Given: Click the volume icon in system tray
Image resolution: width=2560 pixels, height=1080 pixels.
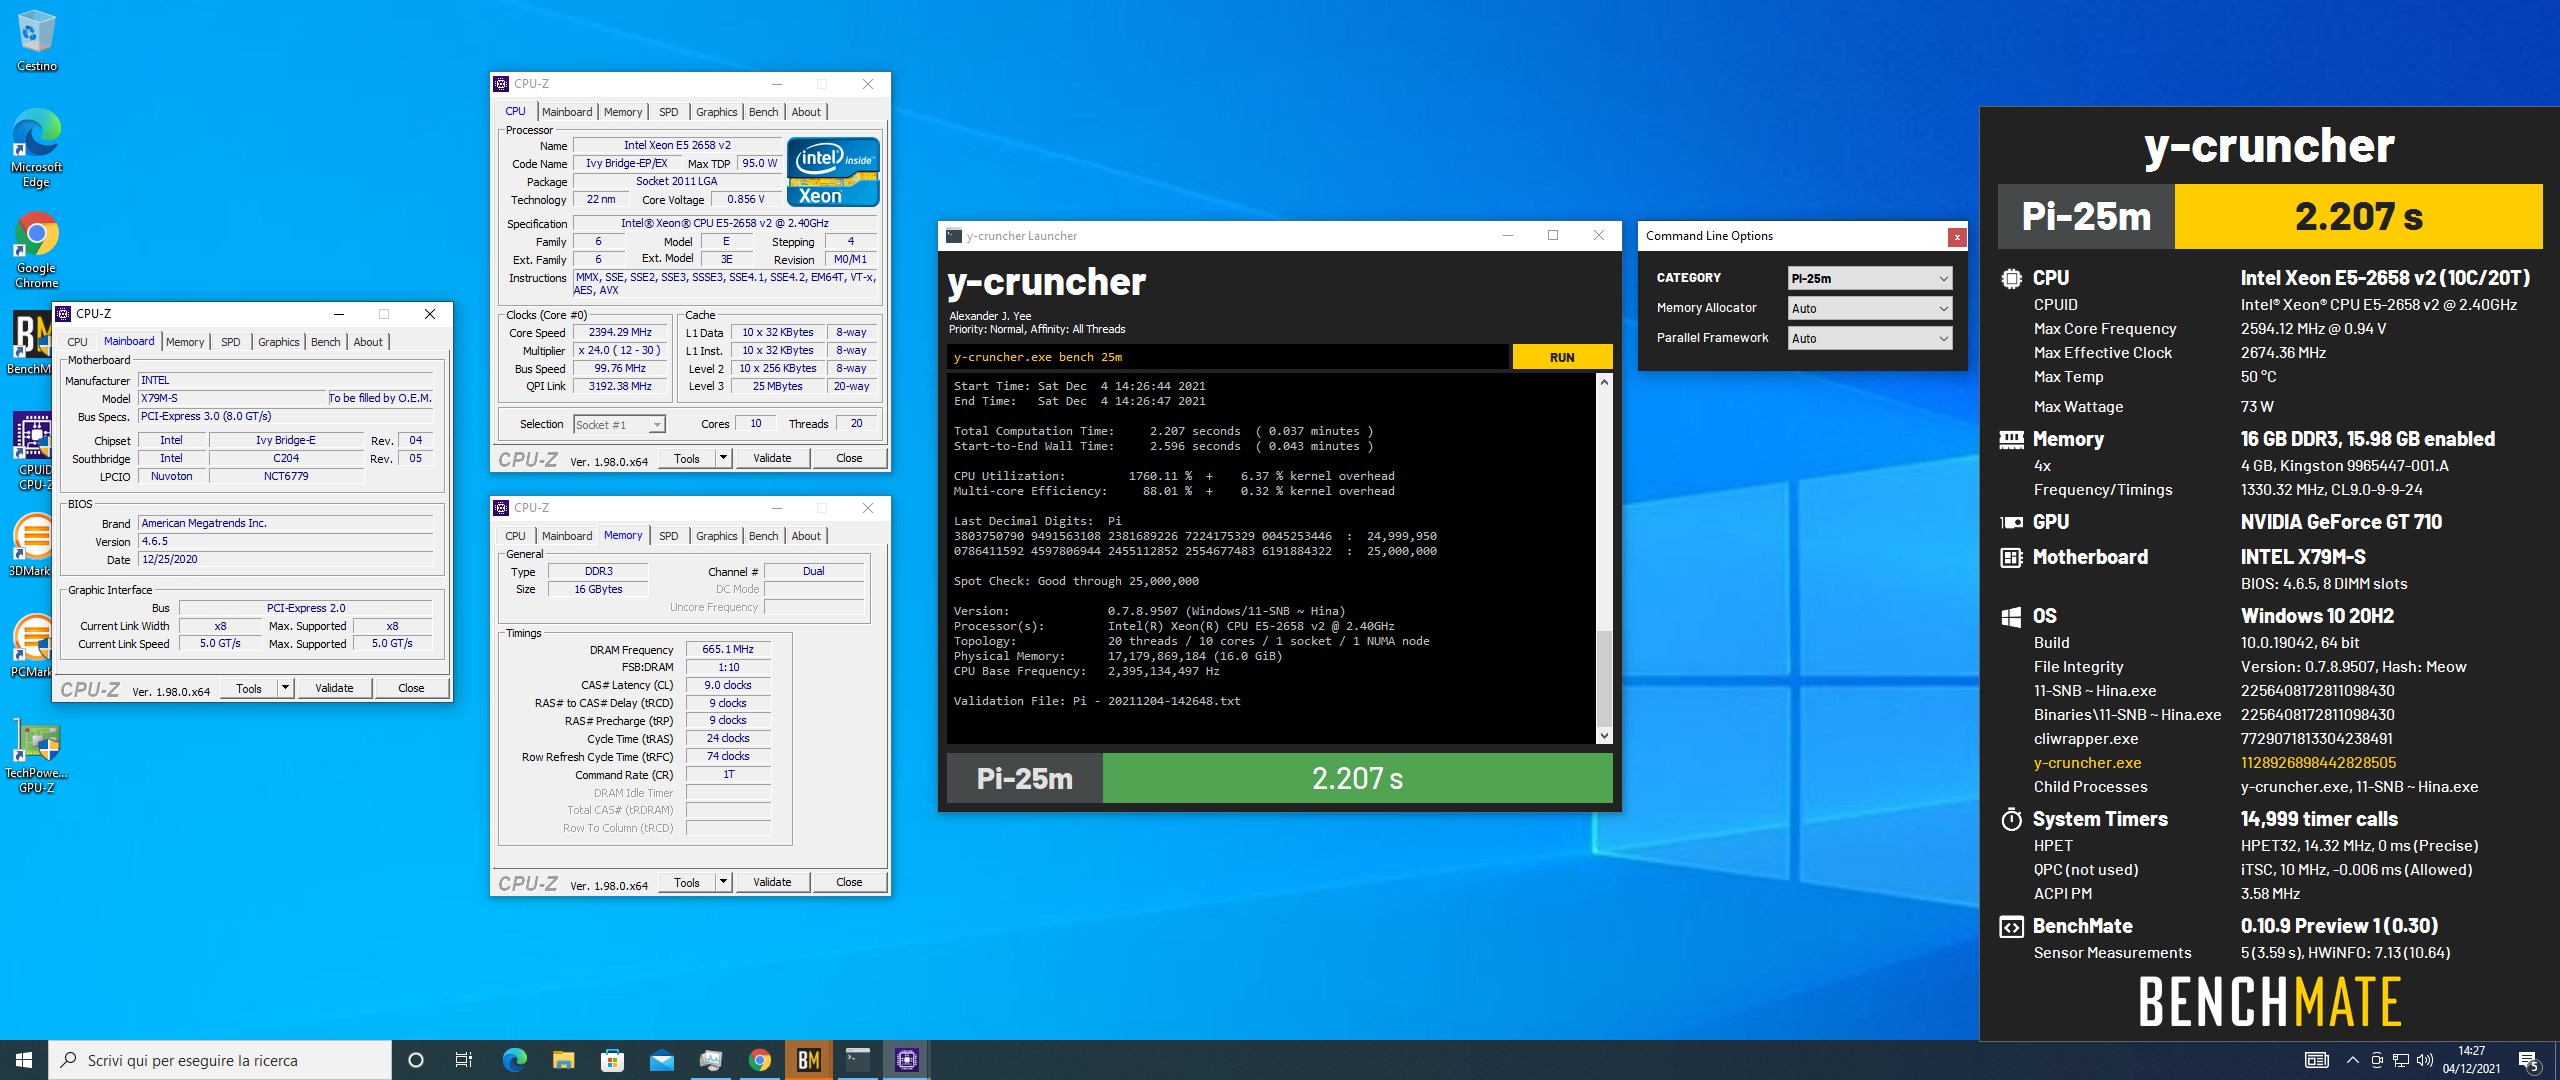Looking at the screenshot, I should pyautogui.click(x=2424, y=1060).
